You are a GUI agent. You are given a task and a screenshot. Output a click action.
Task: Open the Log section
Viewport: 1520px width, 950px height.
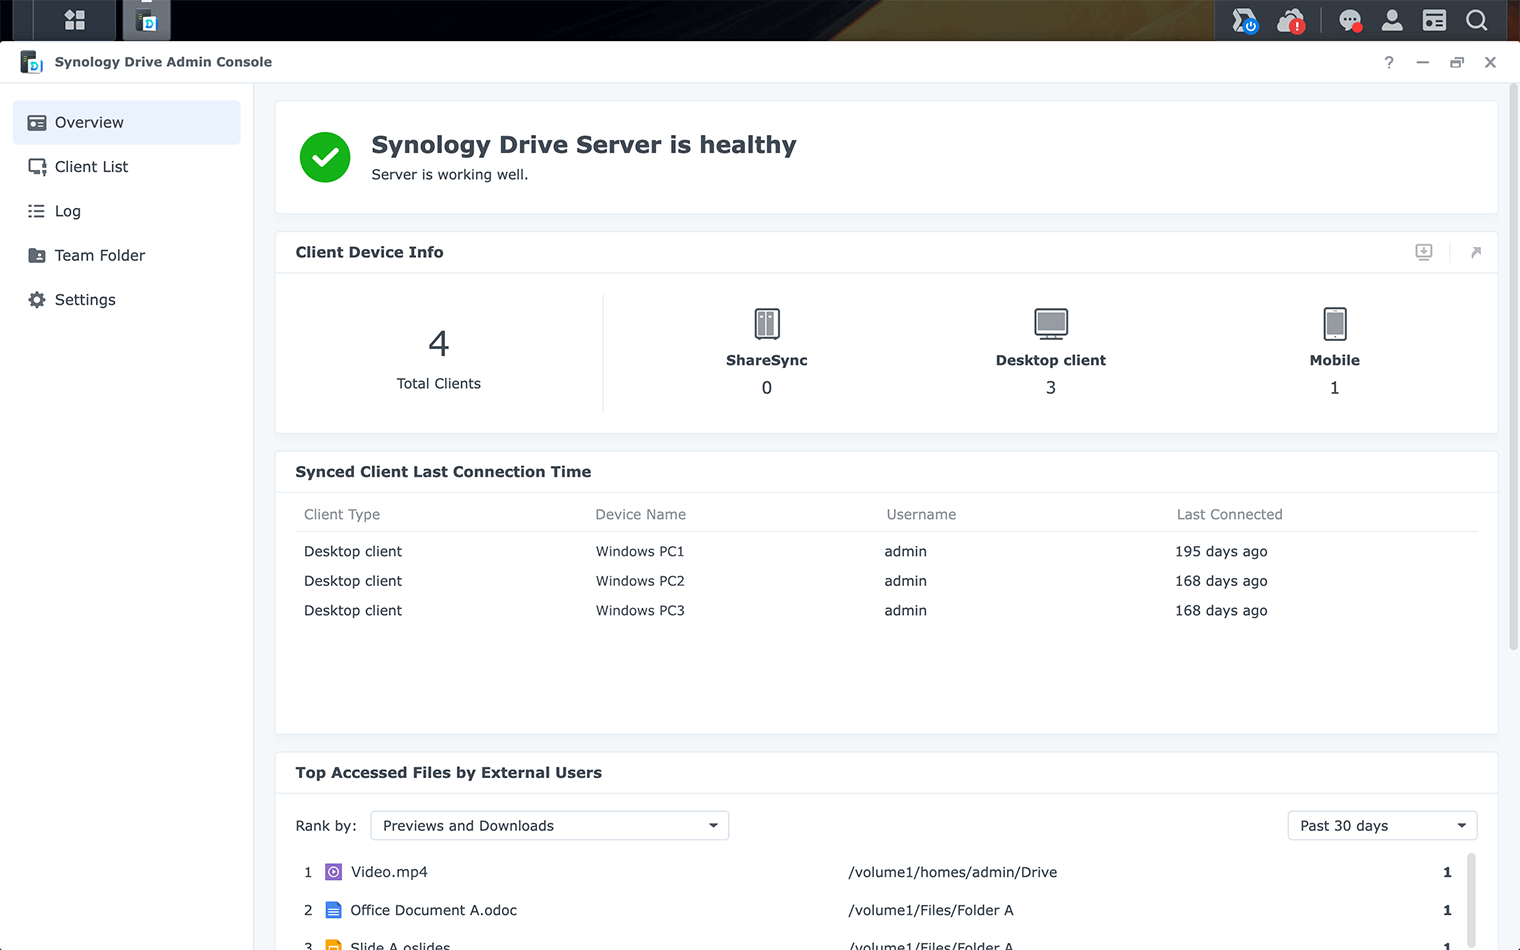[68, 211]
